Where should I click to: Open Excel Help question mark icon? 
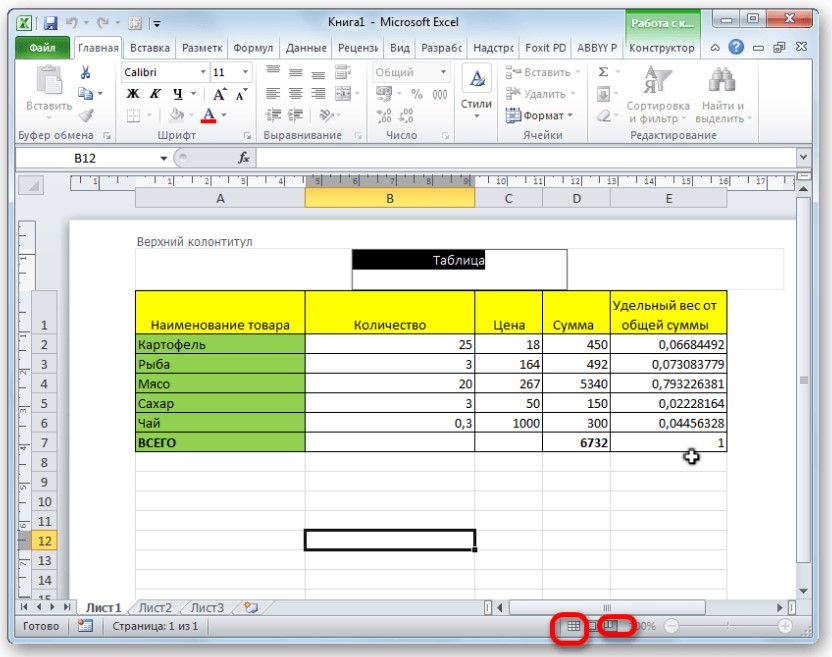(x=736, y=47)
